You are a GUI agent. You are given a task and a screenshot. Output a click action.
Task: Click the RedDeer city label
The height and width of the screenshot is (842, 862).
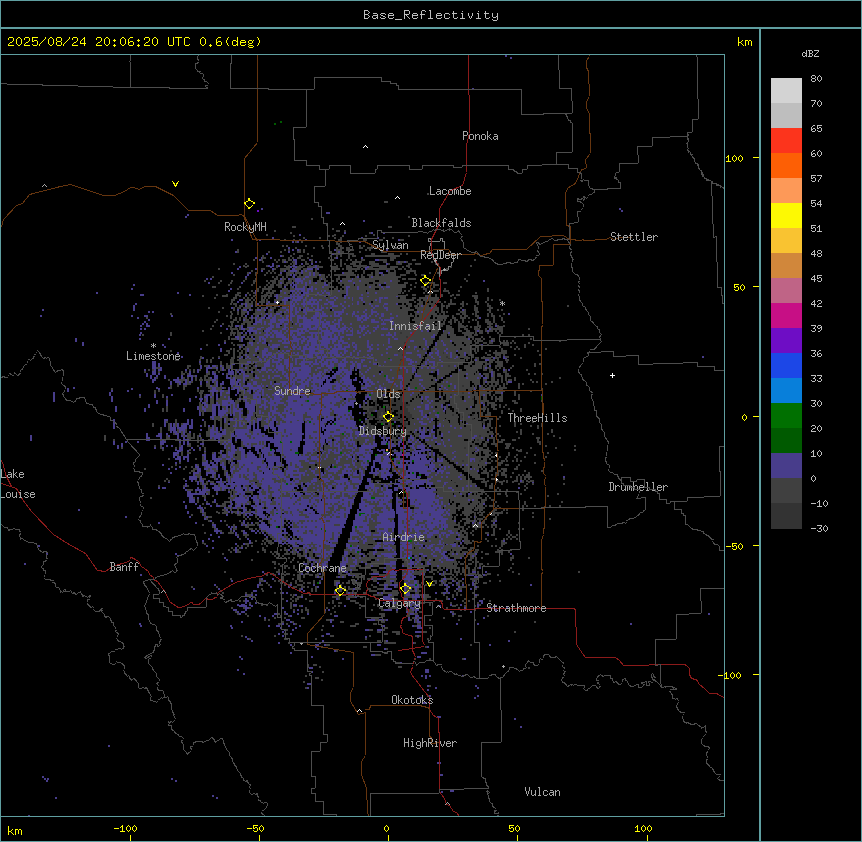(440, 255)
